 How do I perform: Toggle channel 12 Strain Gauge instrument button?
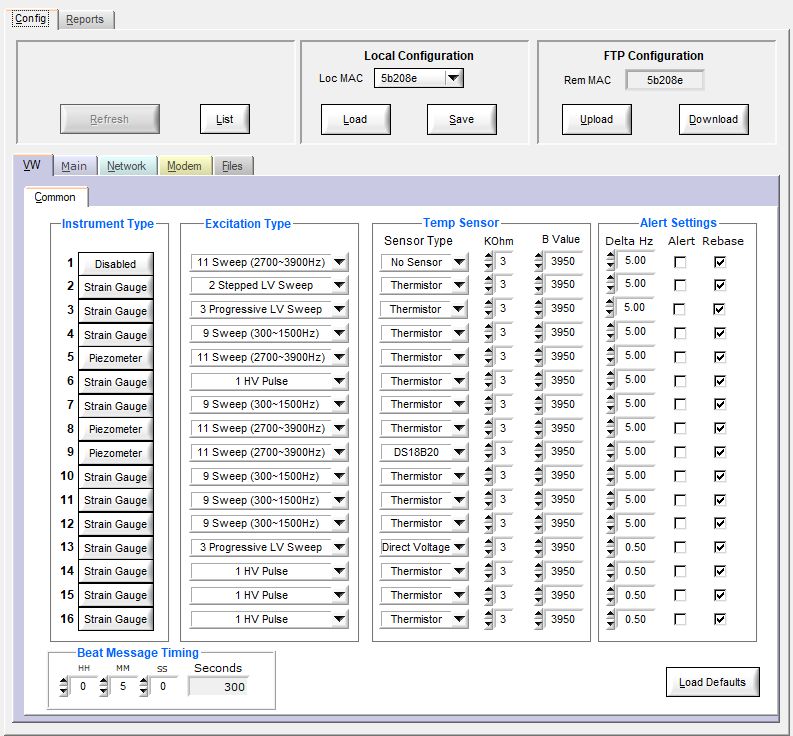[115, 524]
